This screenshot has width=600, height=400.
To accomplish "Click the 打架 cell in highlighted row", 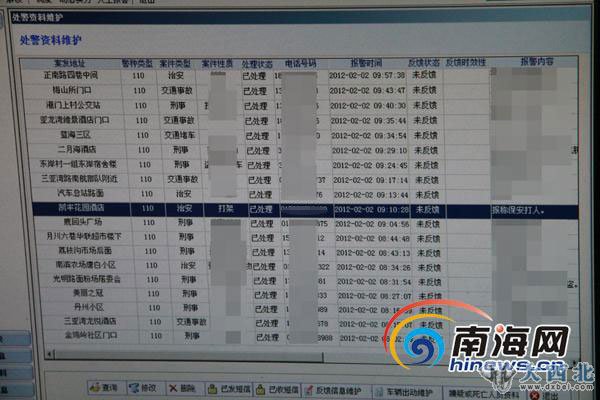I will coord(226,209).
